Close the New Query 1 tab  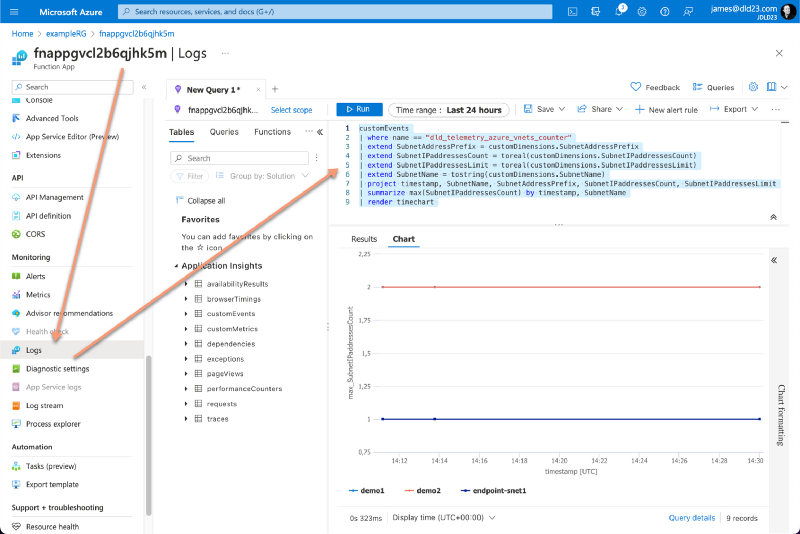point(258,90)
